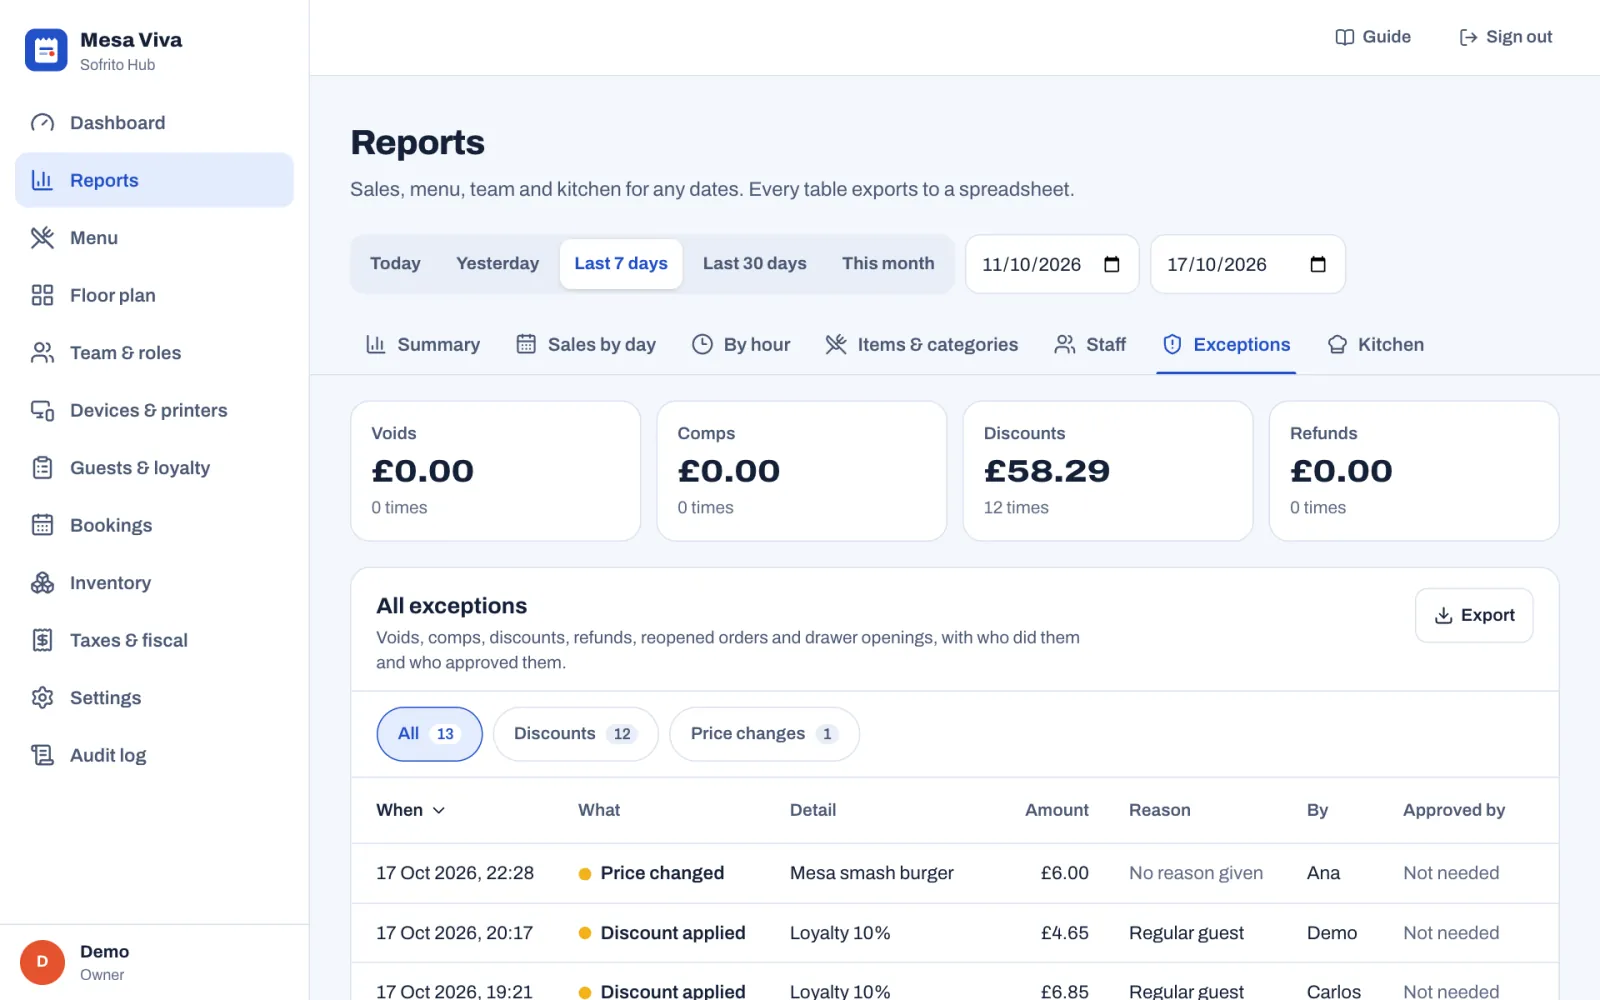Click the Exceptions shield icon

click(x=1172, y=345)
